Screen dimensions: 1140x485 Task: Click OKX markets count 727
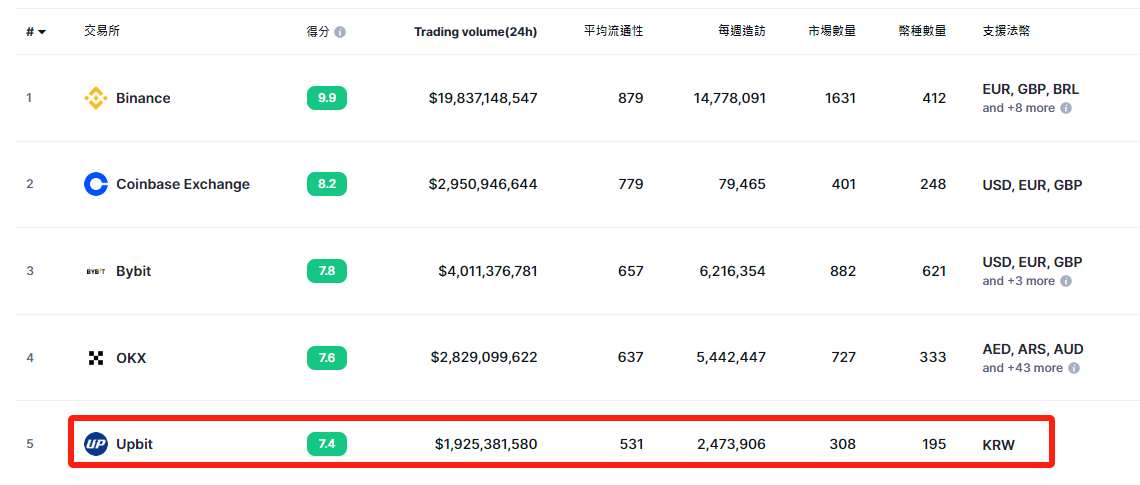pyautogui.click(x=843, y=358)
